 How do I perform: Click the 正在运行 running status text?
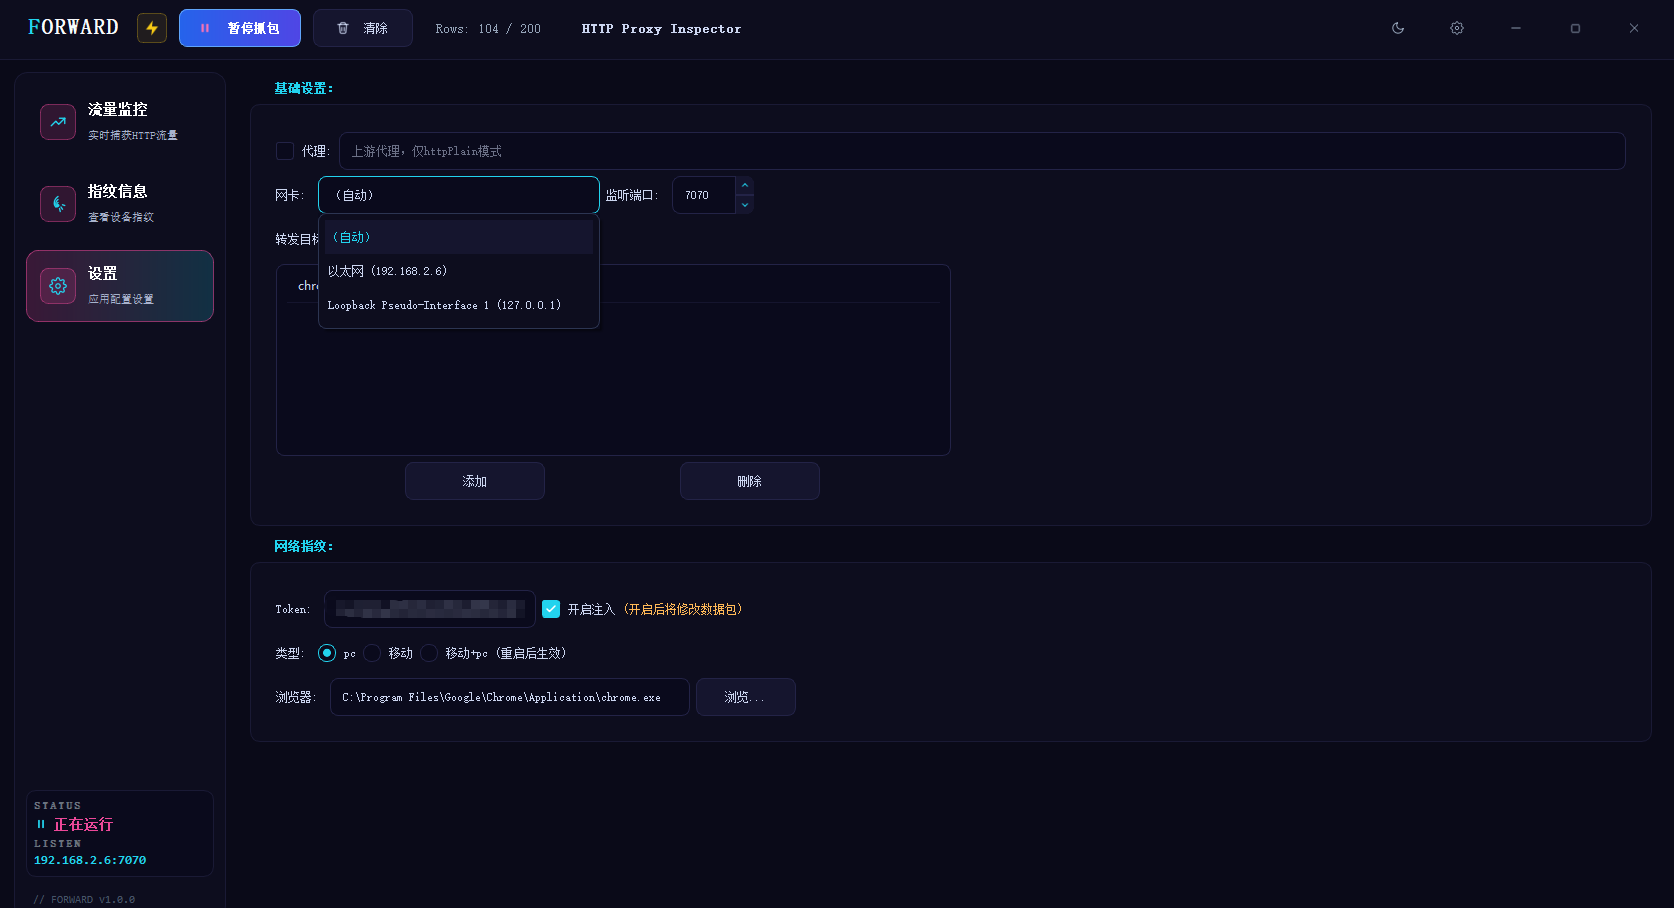tap(83, 825)
